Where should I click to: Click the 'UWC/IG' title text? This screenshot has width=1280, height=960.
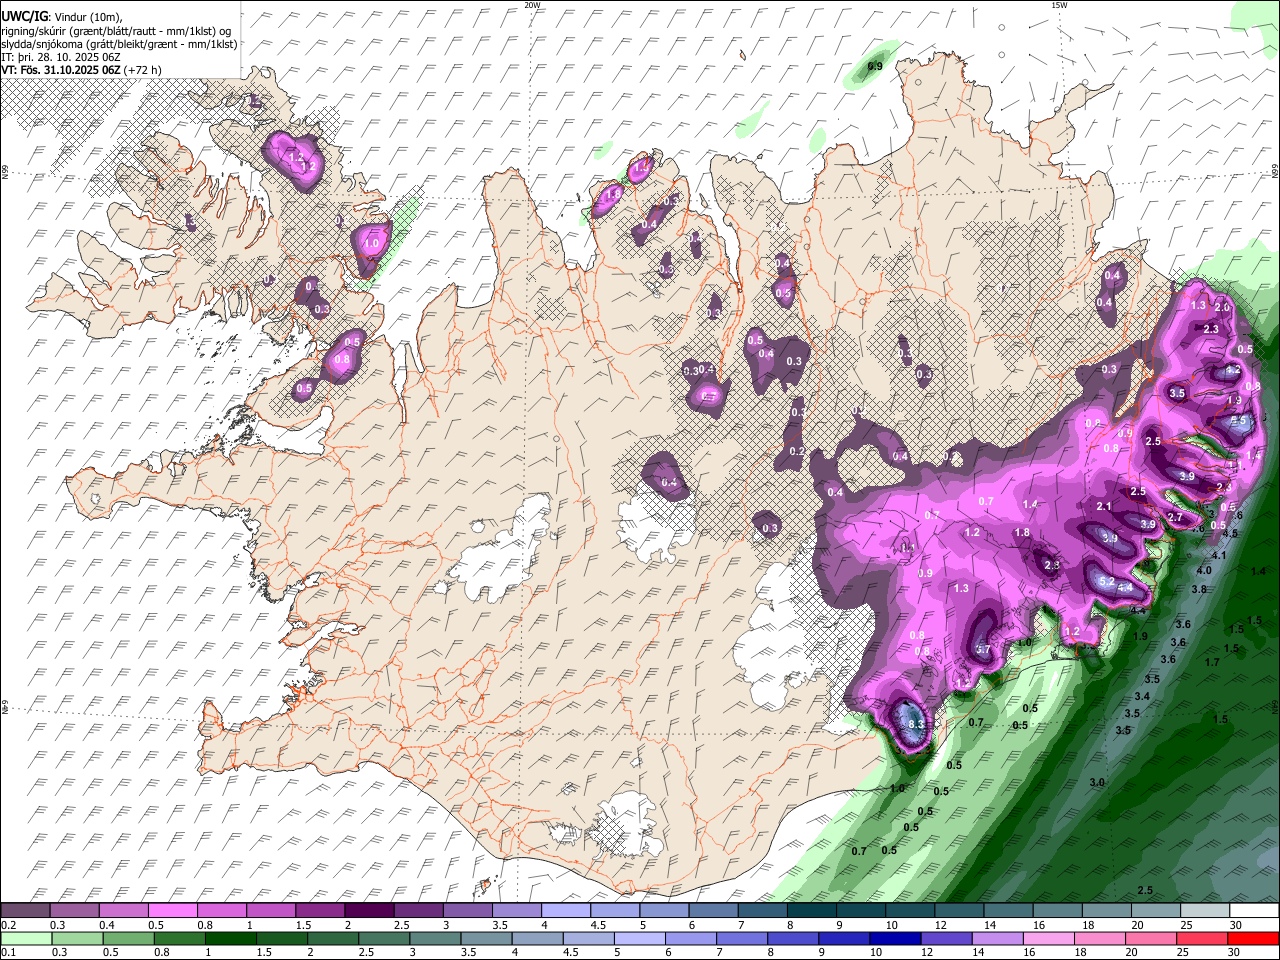[x=24, y=16]
